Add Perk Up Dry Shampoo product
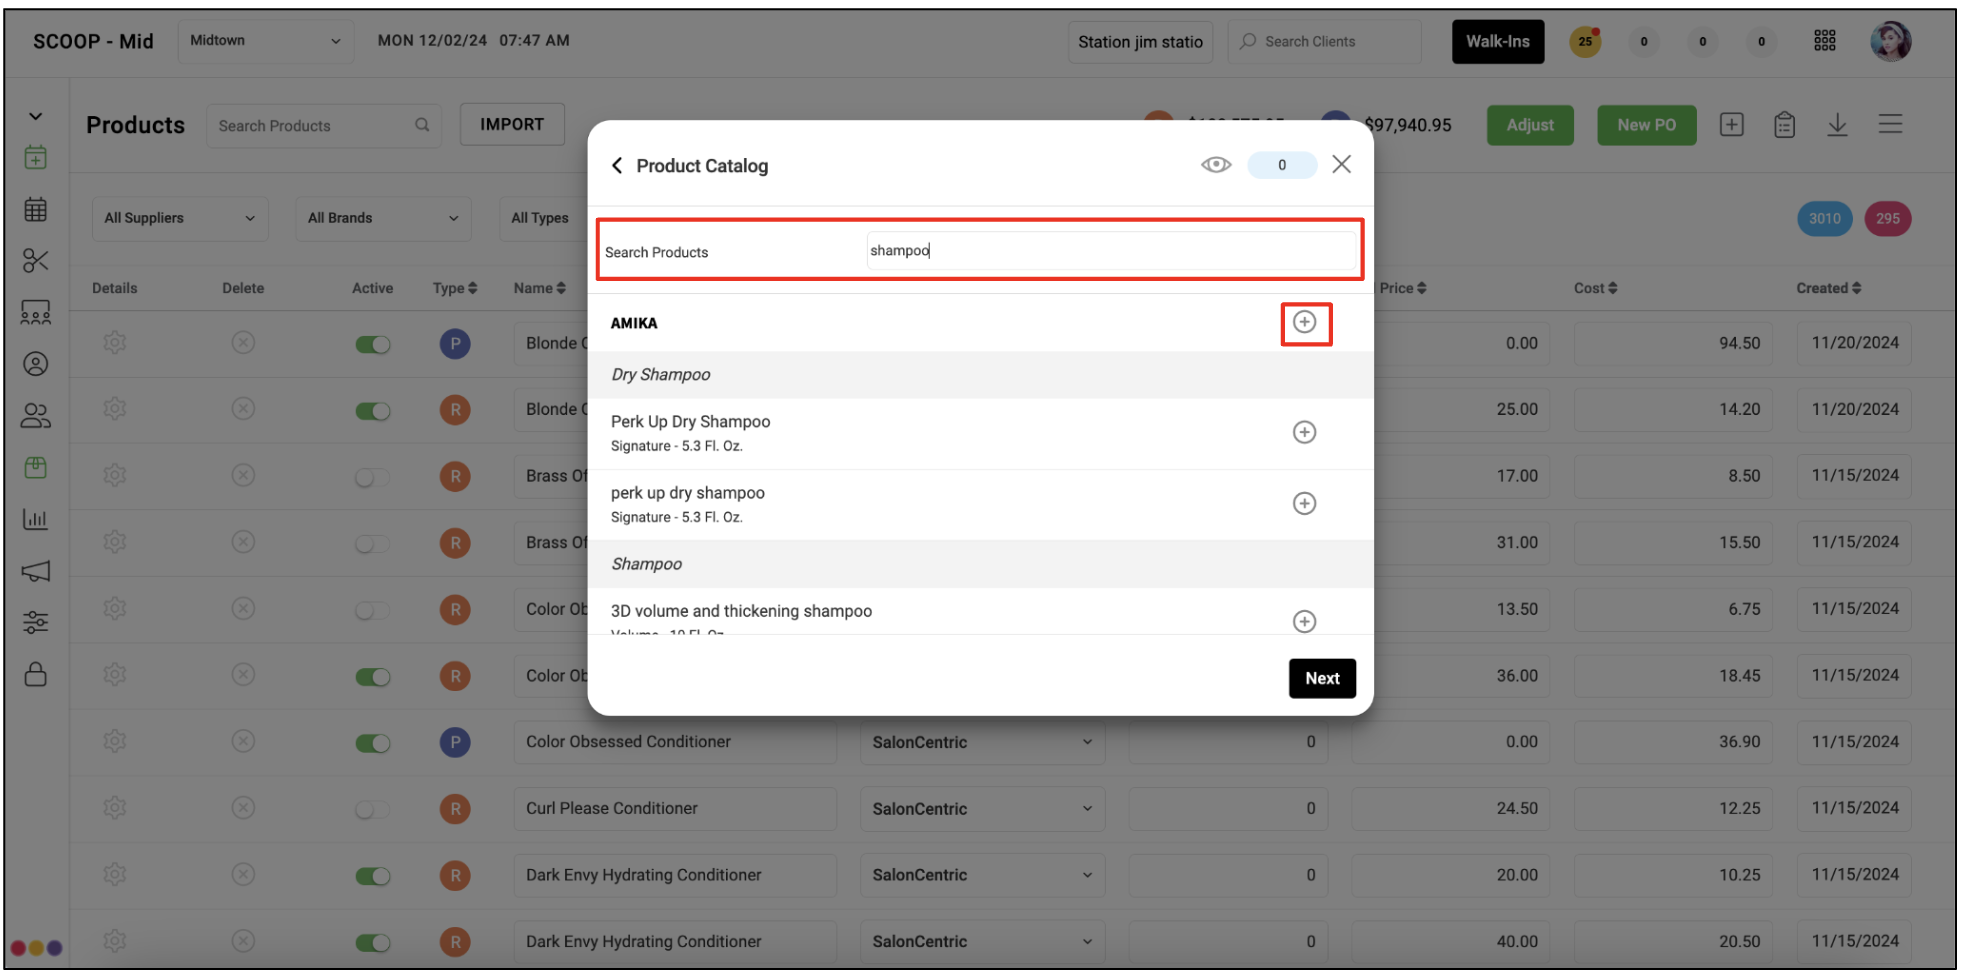1966x980 pixels. (x=1304, y=432)
